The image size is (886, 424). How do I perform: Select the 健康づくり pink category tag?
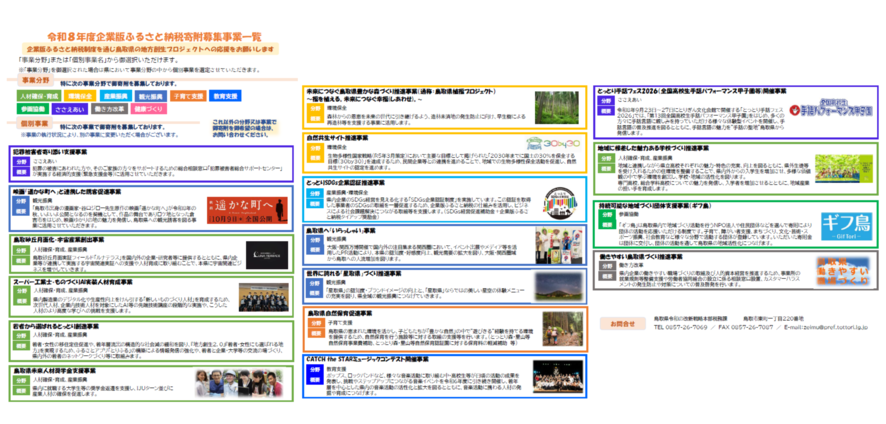tap(149, 109)
